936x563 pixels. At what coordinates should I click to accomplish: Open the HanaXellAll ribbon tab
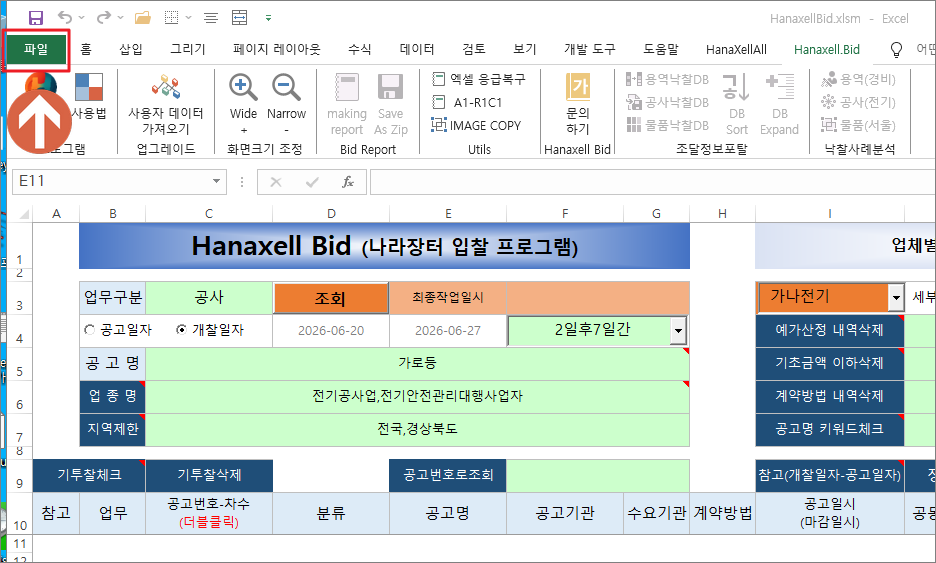pos(736,50)
